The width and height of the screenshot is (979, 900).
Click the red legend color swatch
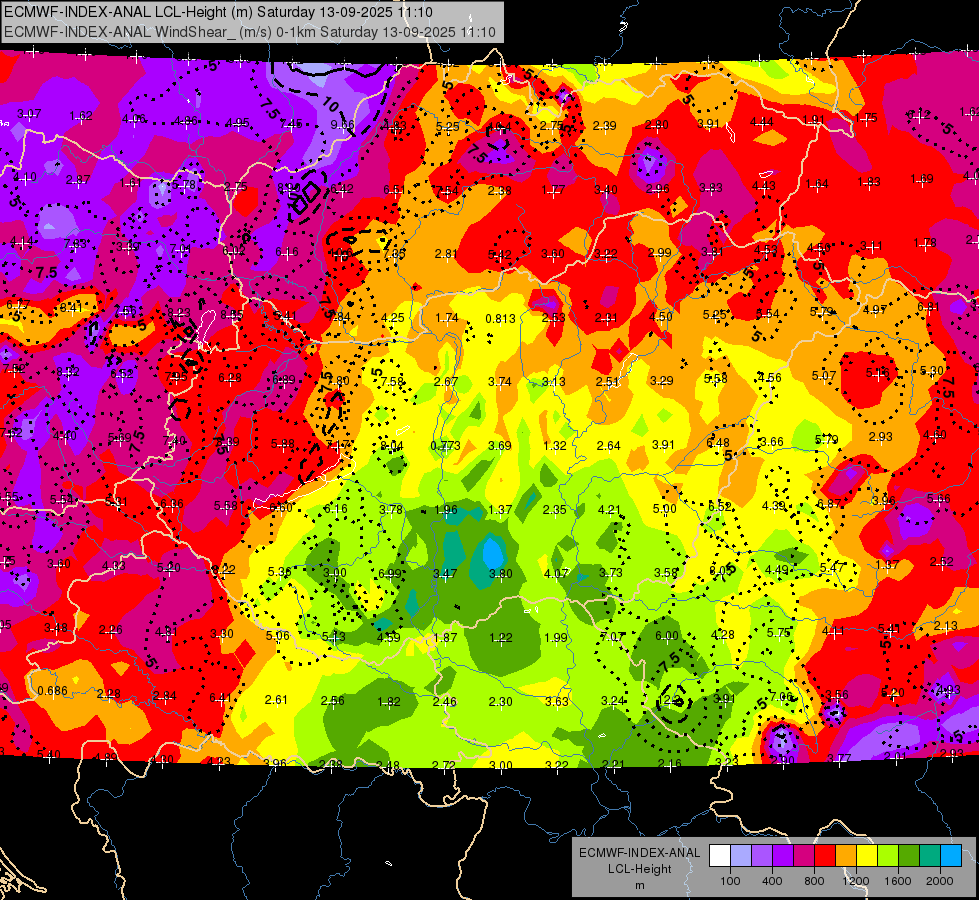(x=825, y=855)
